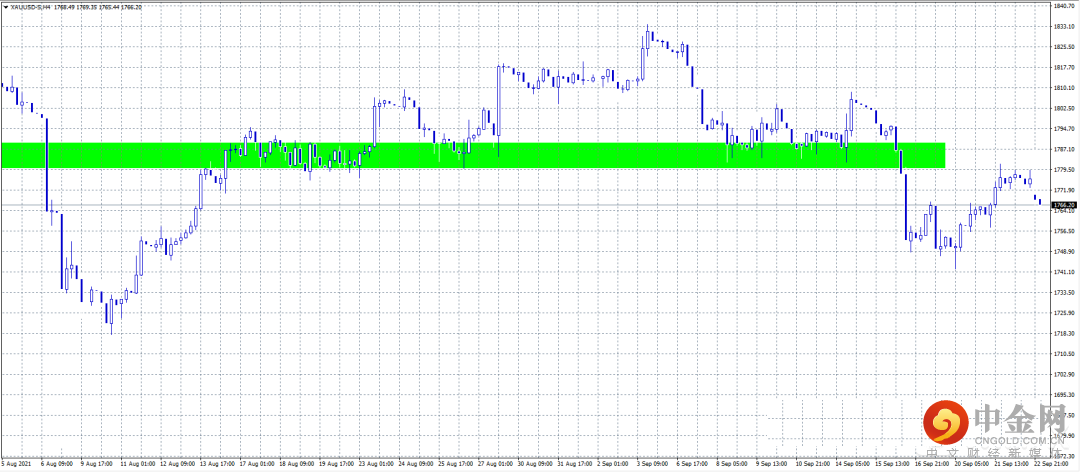The height and width of the screenshot is (472, 1080).
Task: Click the 19 Aug 17:00 time label
Action: [x=335, y=466]
